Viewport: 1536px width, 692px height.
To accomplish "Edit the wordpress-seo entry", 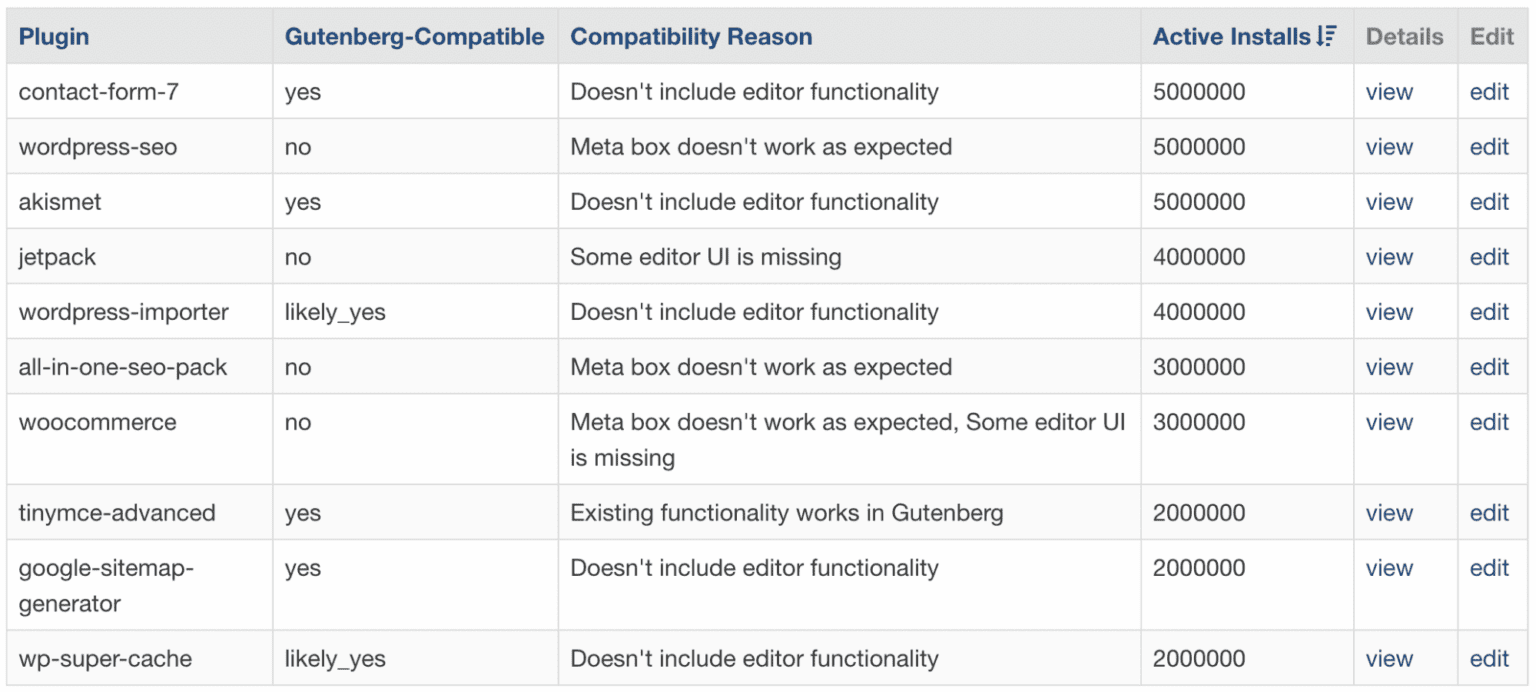I will tap(1490, 146).
